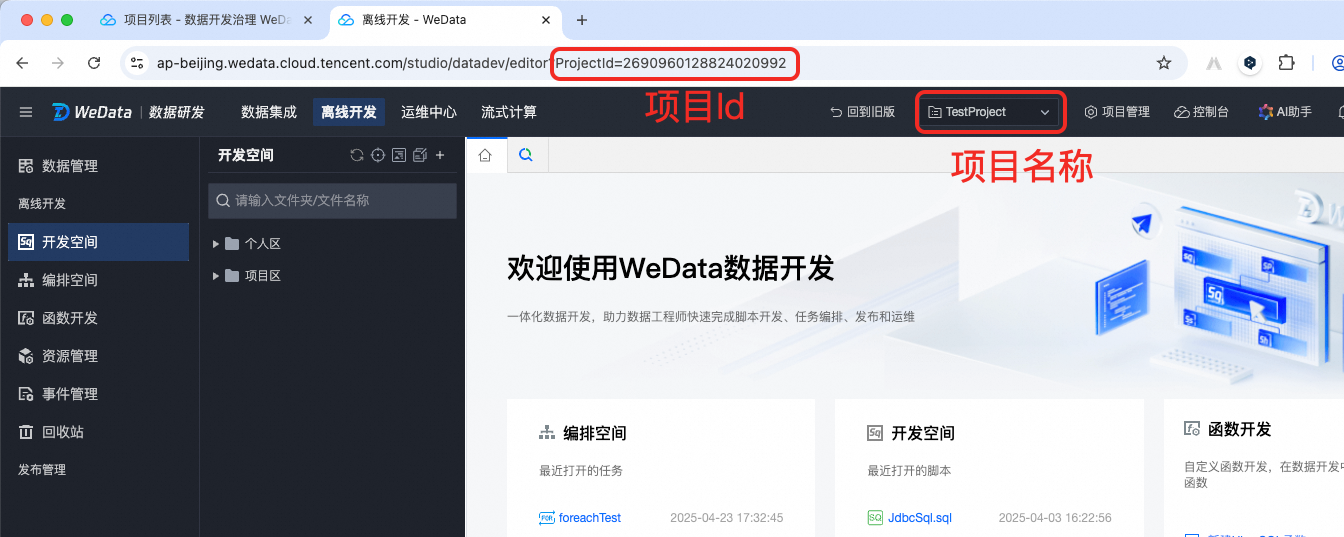Click the dark hexagon extension icon

click(x=1250, y=63)
